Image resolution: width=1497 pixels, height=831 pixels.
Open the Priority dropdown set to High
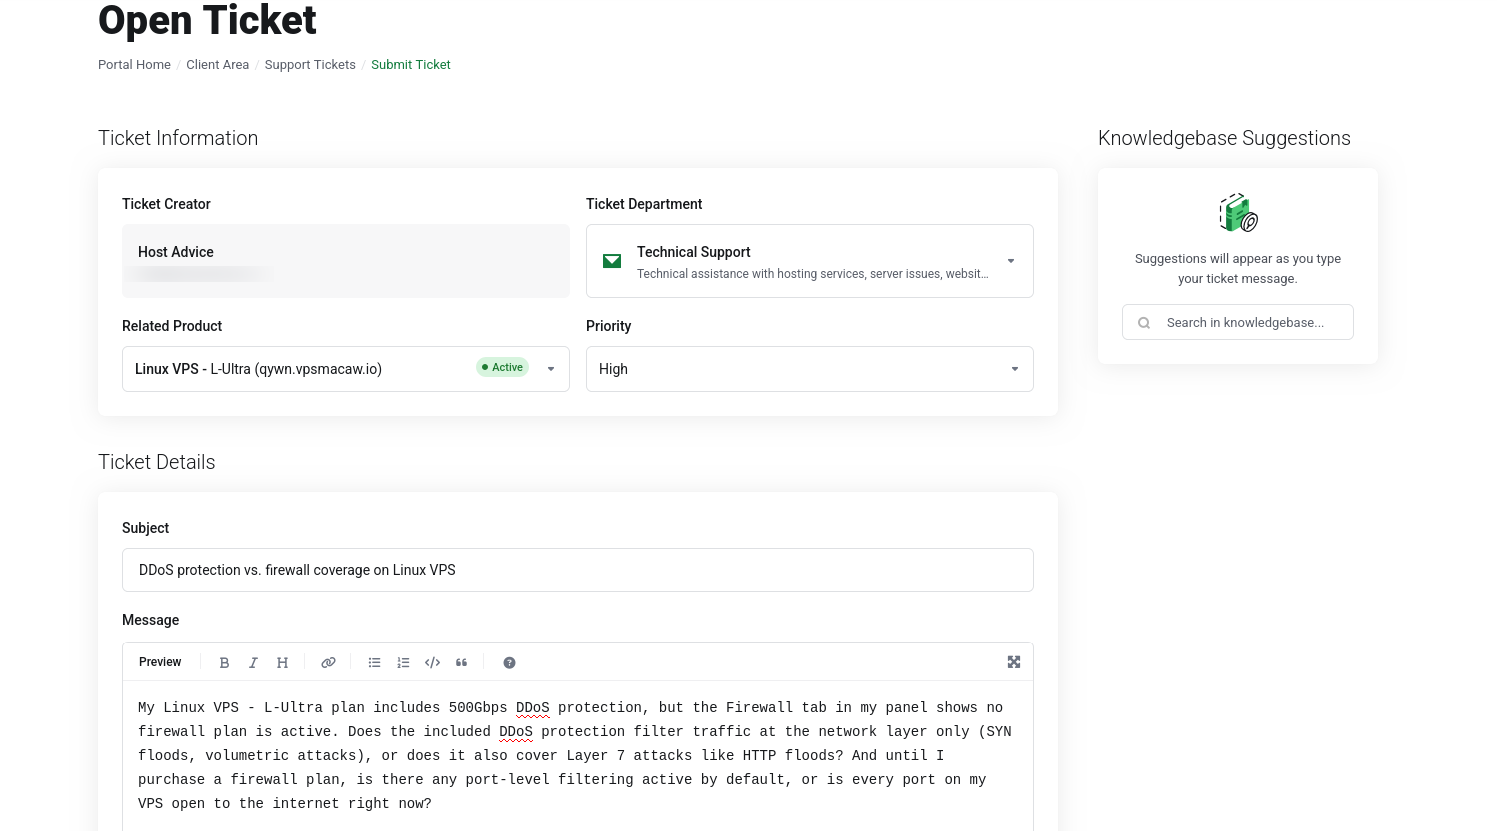(810, 369)
